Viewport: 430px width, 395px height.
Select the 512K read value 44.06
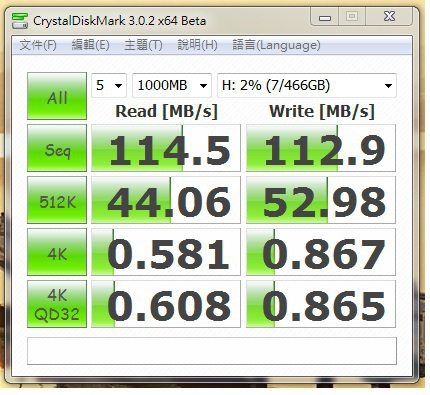[x=166, y=200]
